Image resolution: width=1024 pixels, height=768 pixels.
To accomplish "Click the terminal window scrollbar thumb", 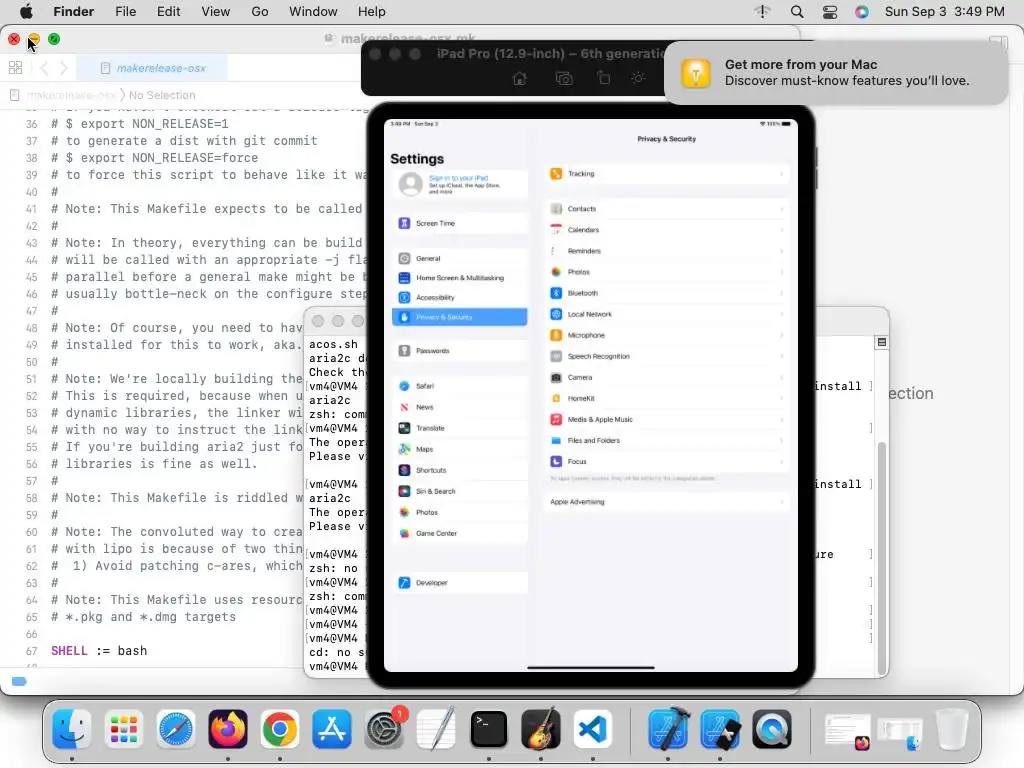I will coord(882,558).
